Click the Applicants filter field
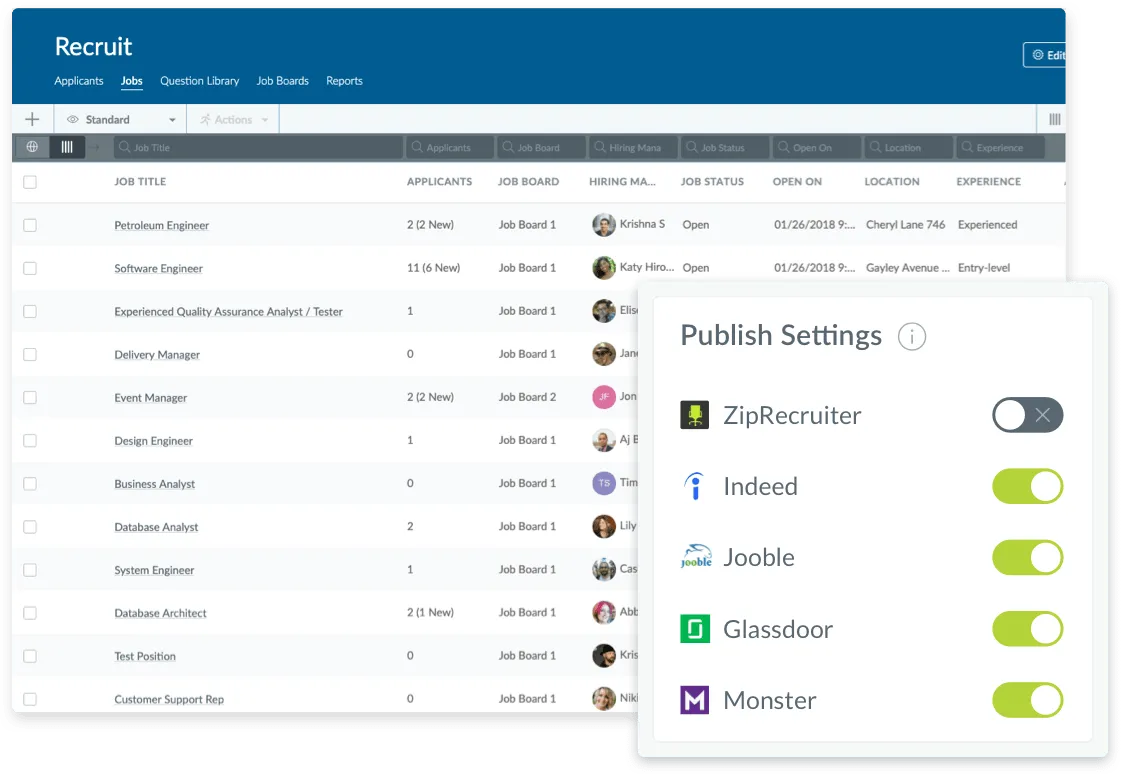 tap(451, 147)
